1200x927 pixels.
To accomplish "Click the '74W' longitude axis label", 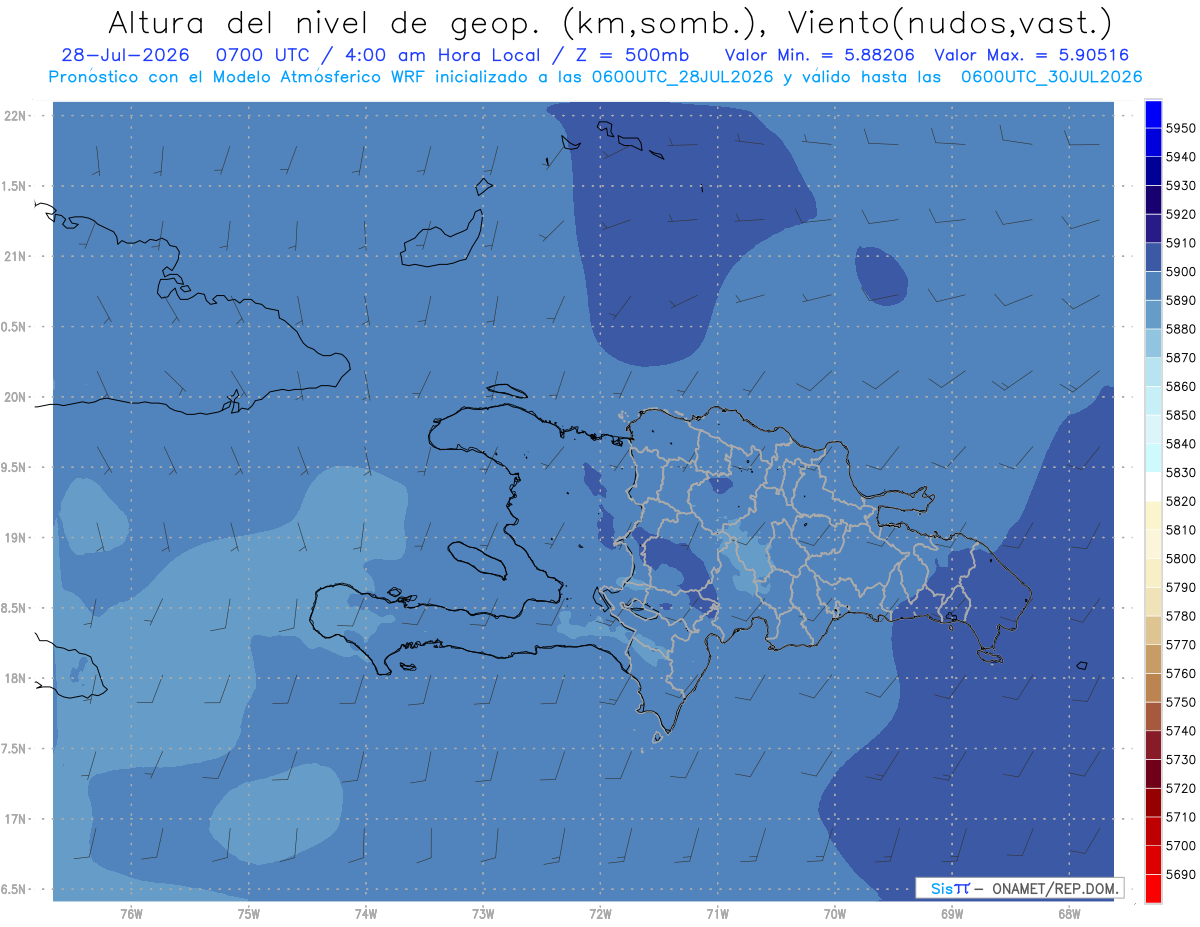I will pos(366,914).
